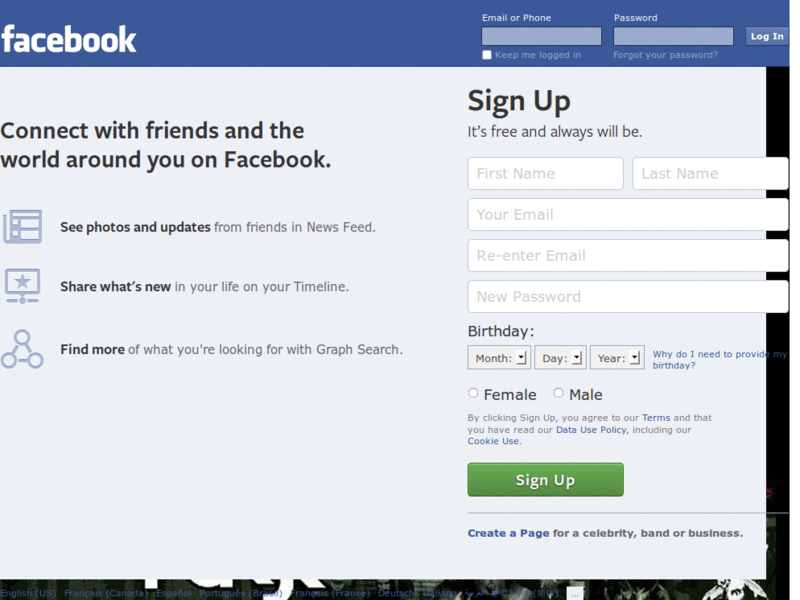This screenshot has width=800, height=600.
Task: Select the Male radio button
Action: click(x=558, y=393)
